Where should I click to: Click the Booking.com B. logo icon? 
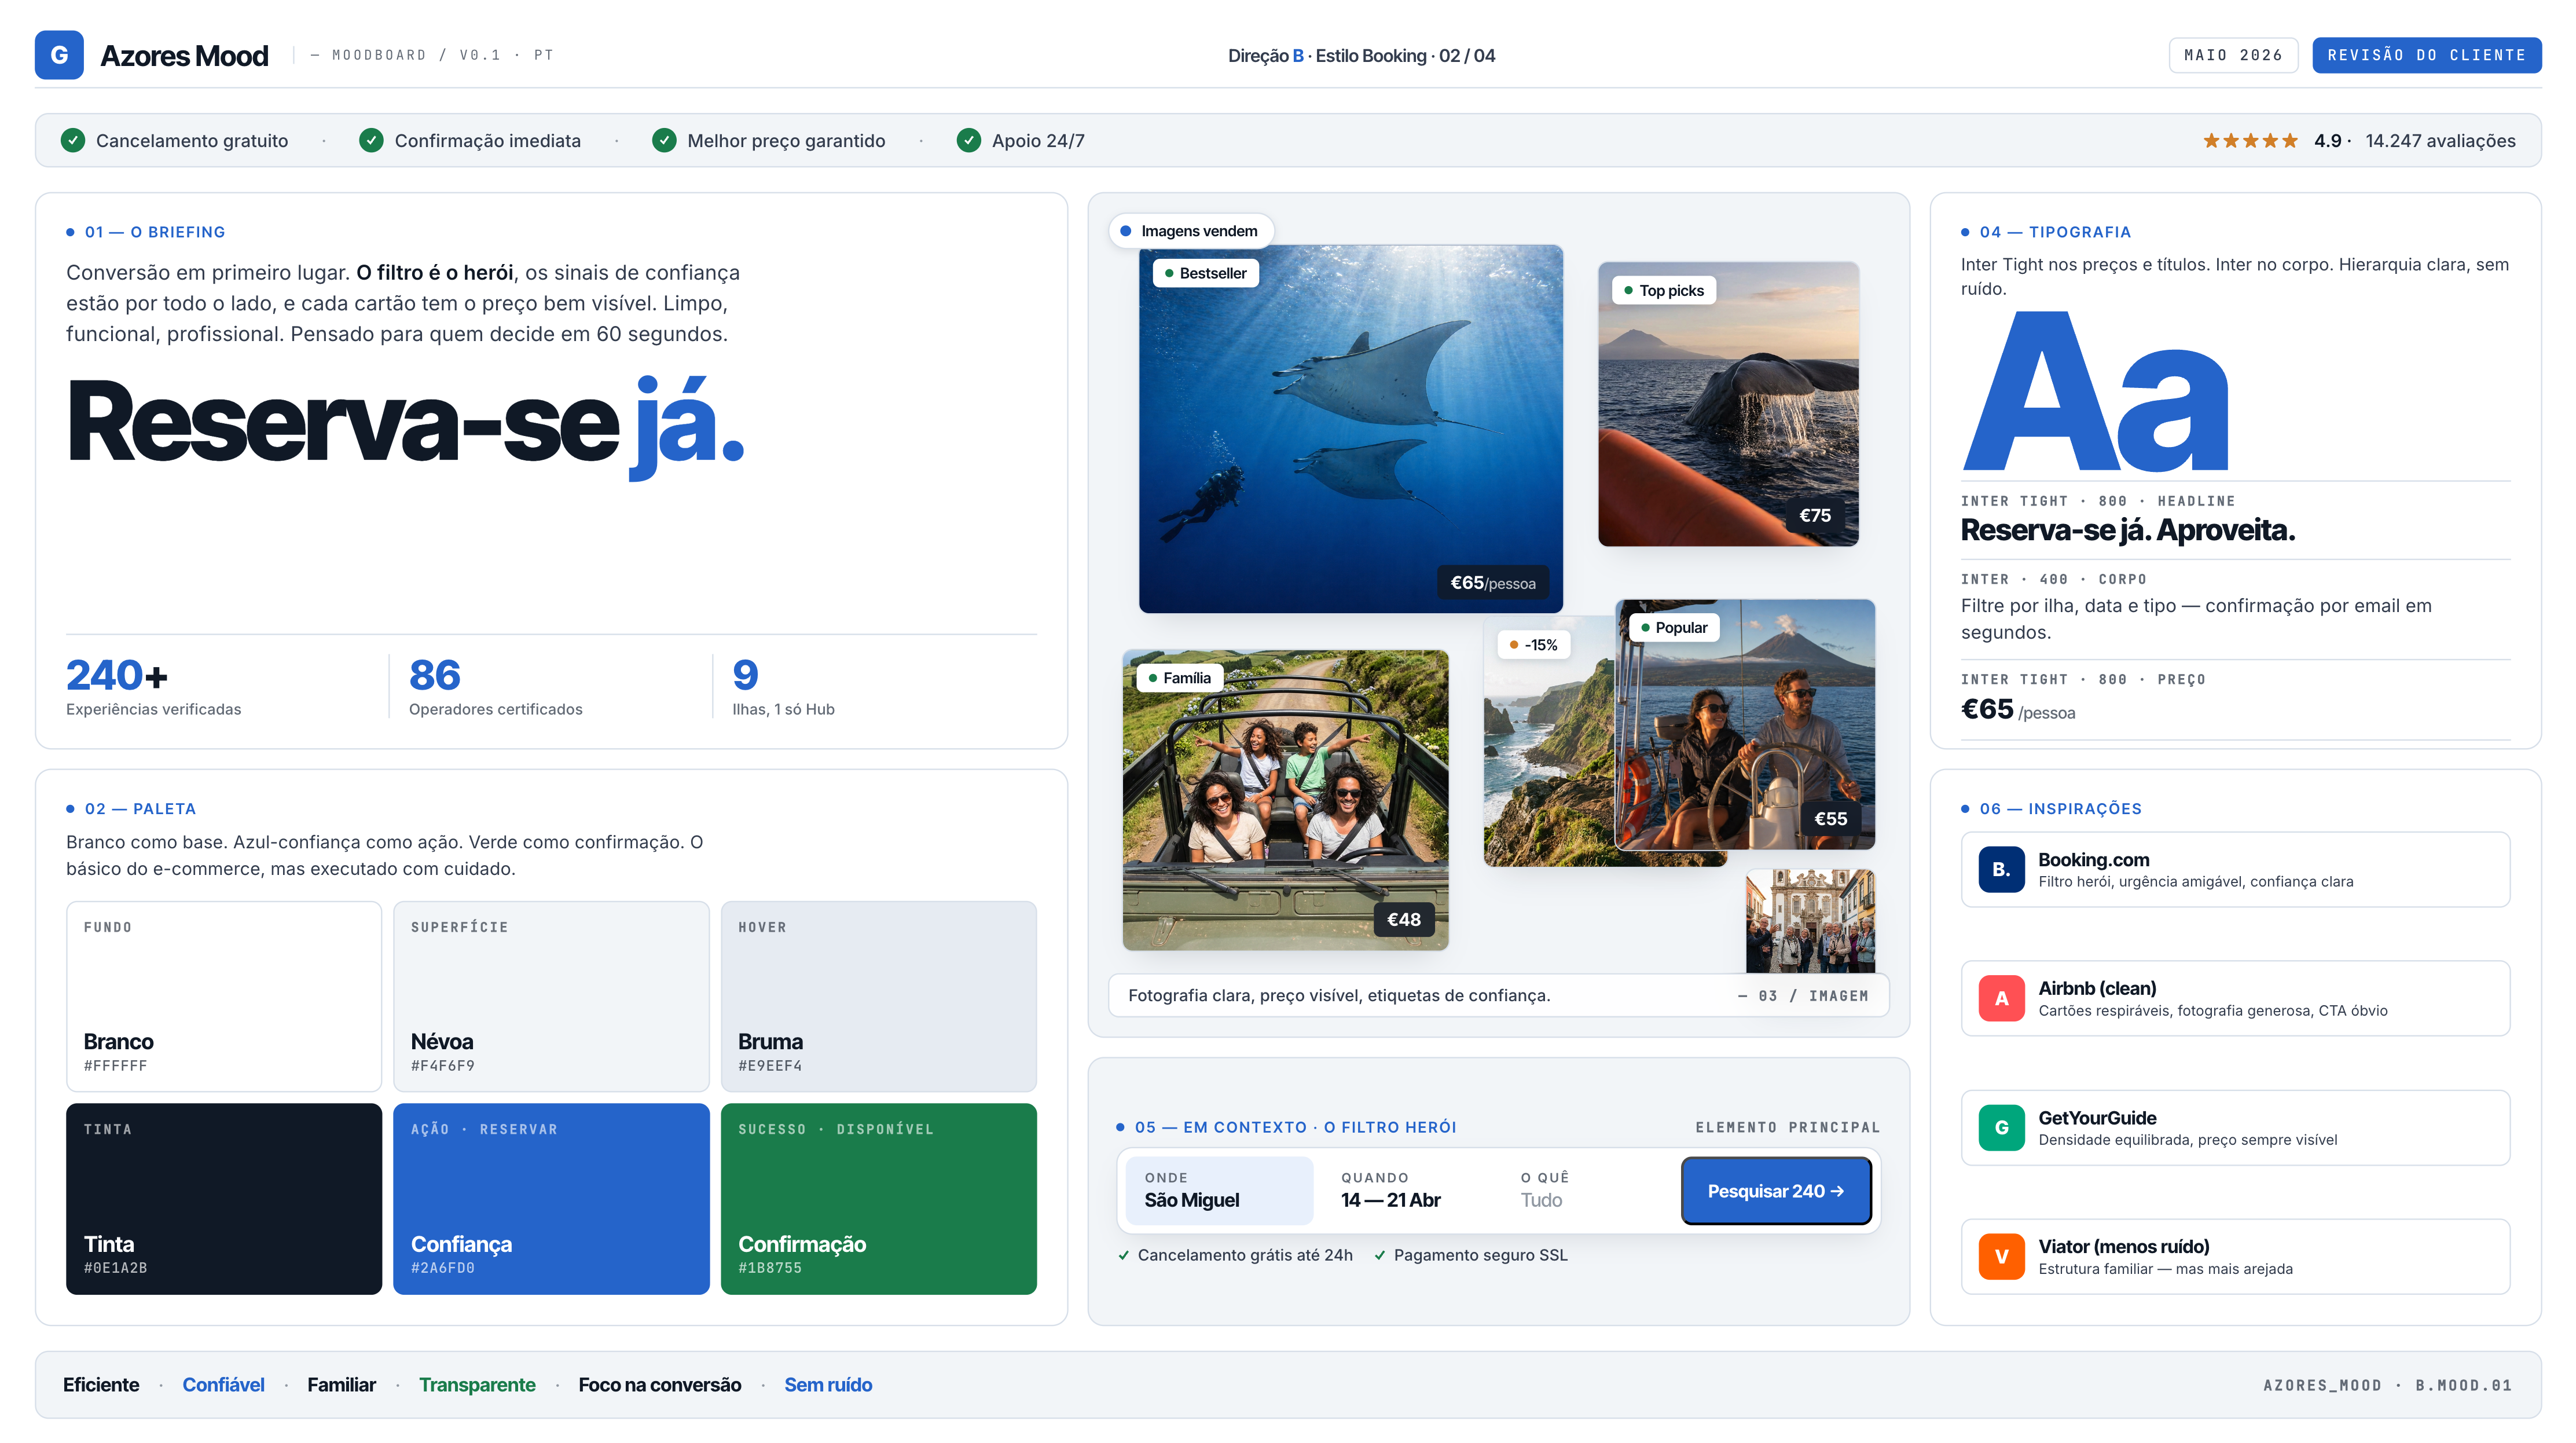tap(2001, 869)
